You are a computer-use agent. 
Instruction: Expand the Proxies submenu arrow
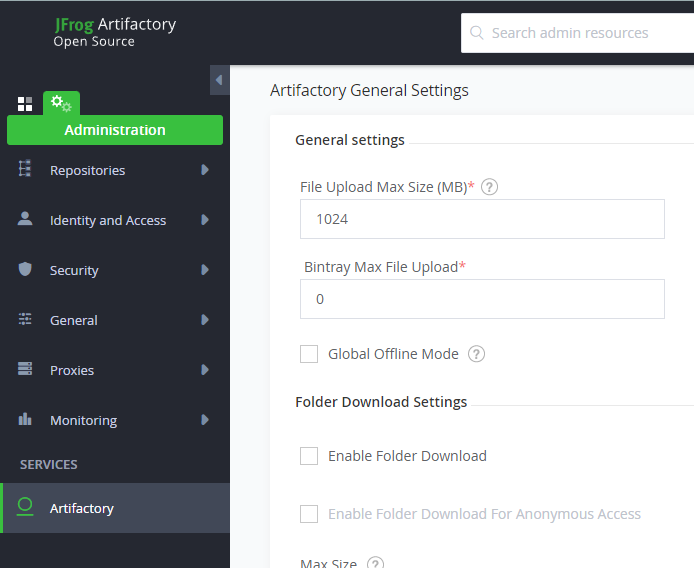204,370
